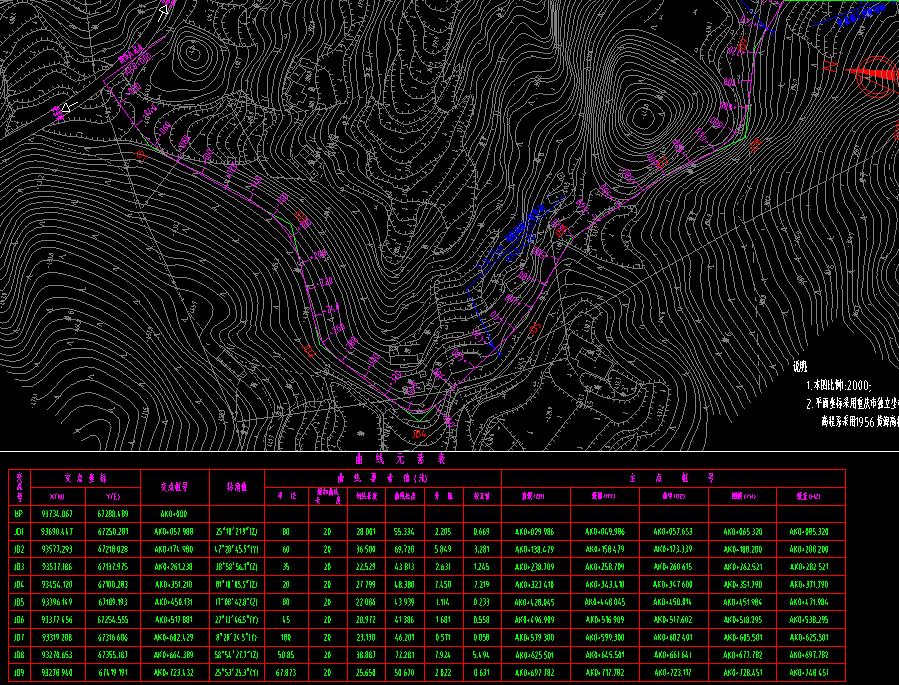
Task: Select the "交点坐标" column header
Action: 85,478
